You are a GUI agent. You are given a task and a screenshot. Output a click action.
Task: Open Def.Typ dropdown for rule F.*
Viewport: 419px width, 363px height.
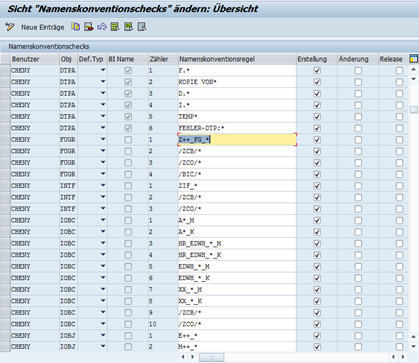(103, 70)
